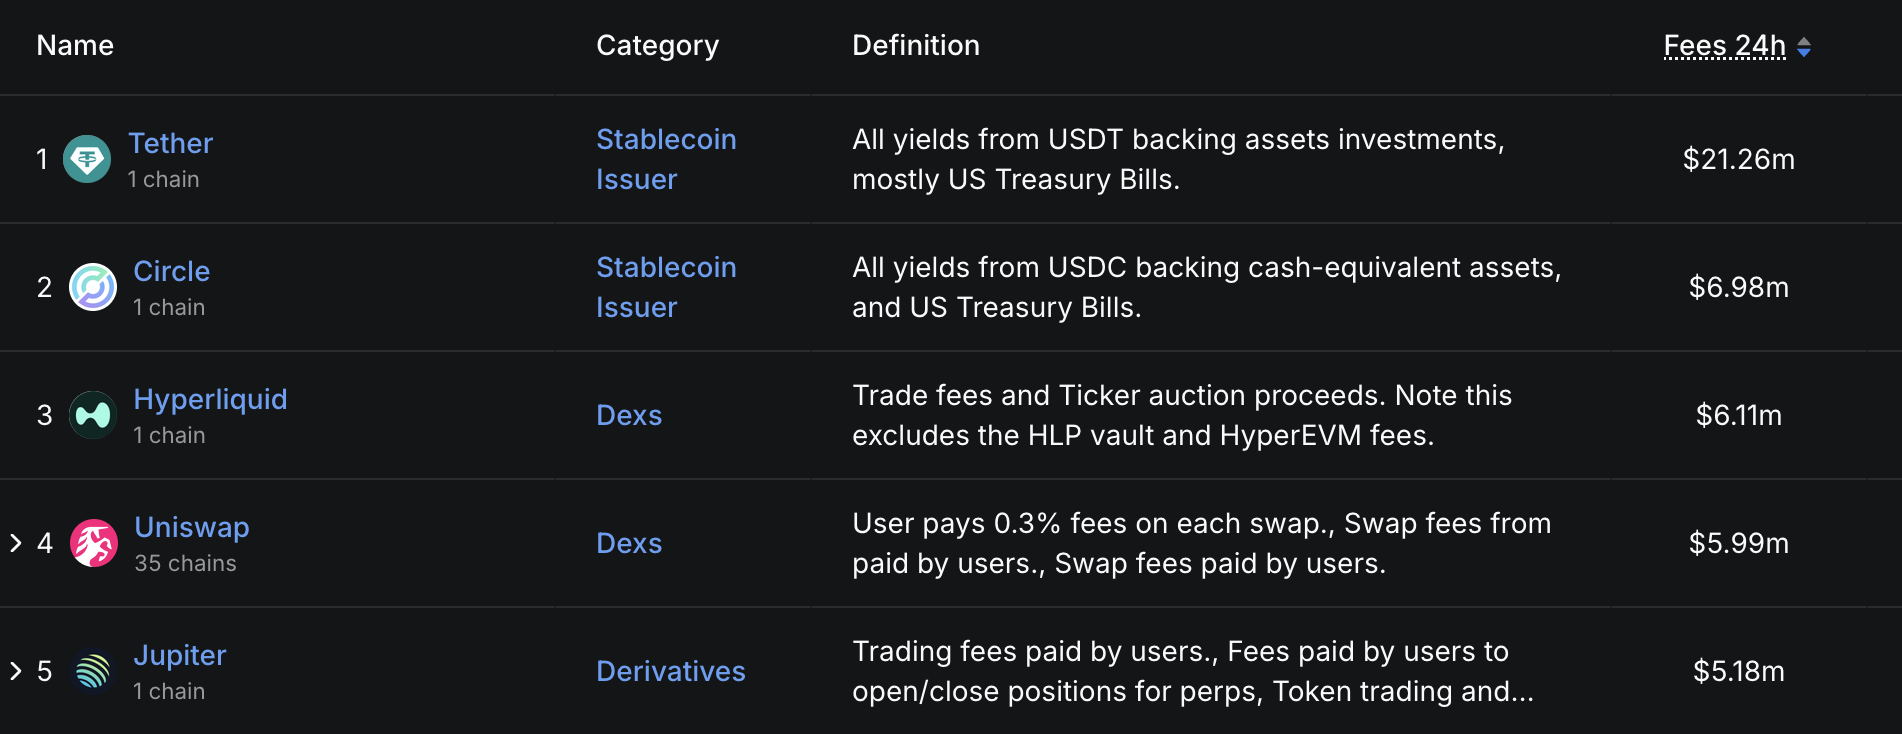This screenshot has width=1902, height=734.
Task: Click the sort arrows beside Fees 24h
Action: (x=1804, y=47)
